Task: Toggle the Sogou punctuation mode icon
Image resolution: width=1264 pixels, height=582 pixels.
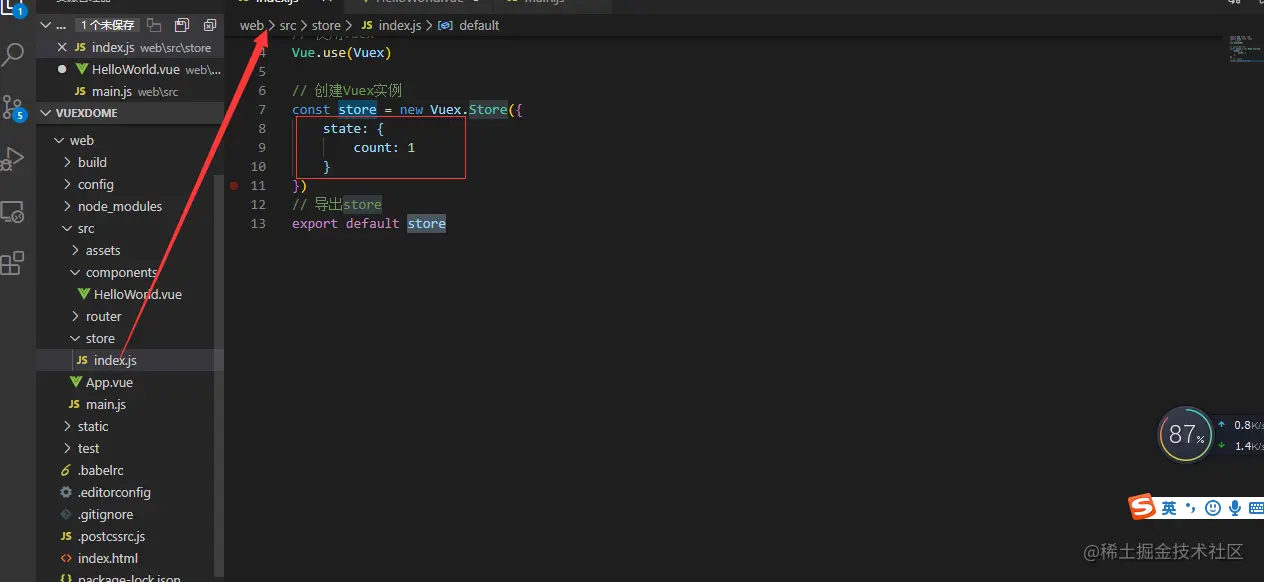Action: [1191, 508]
